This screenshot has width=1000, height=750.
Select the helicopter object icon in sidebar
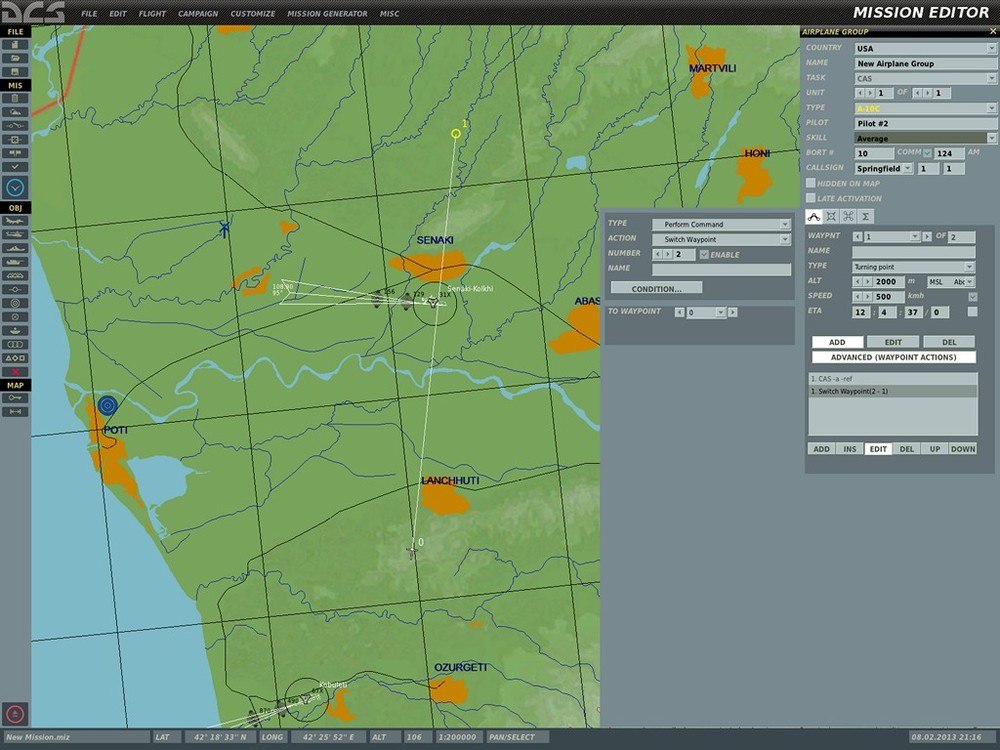click(x=15, y=234)
